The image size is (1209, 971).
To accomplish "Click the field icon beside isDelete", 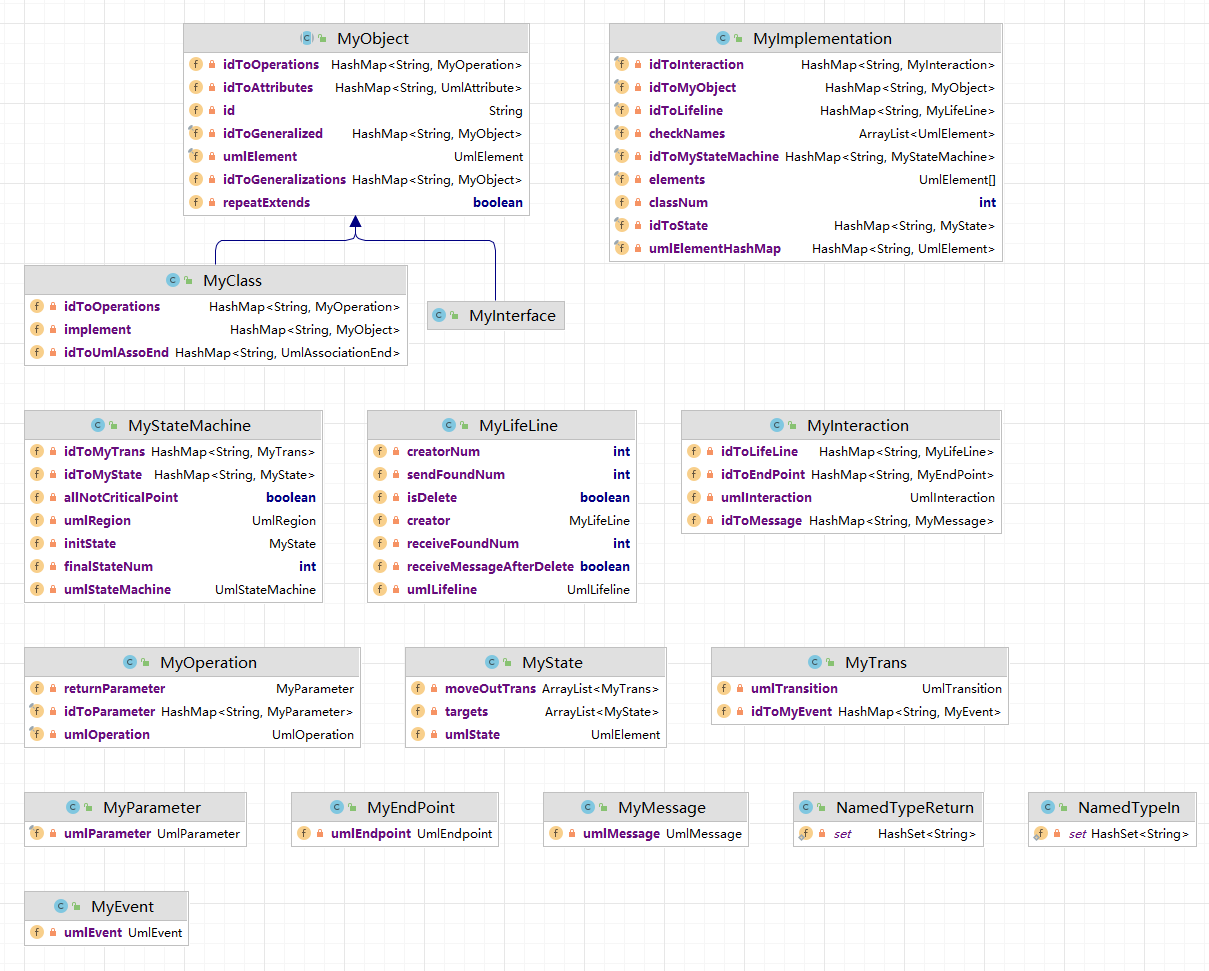I will pos(380,498).
